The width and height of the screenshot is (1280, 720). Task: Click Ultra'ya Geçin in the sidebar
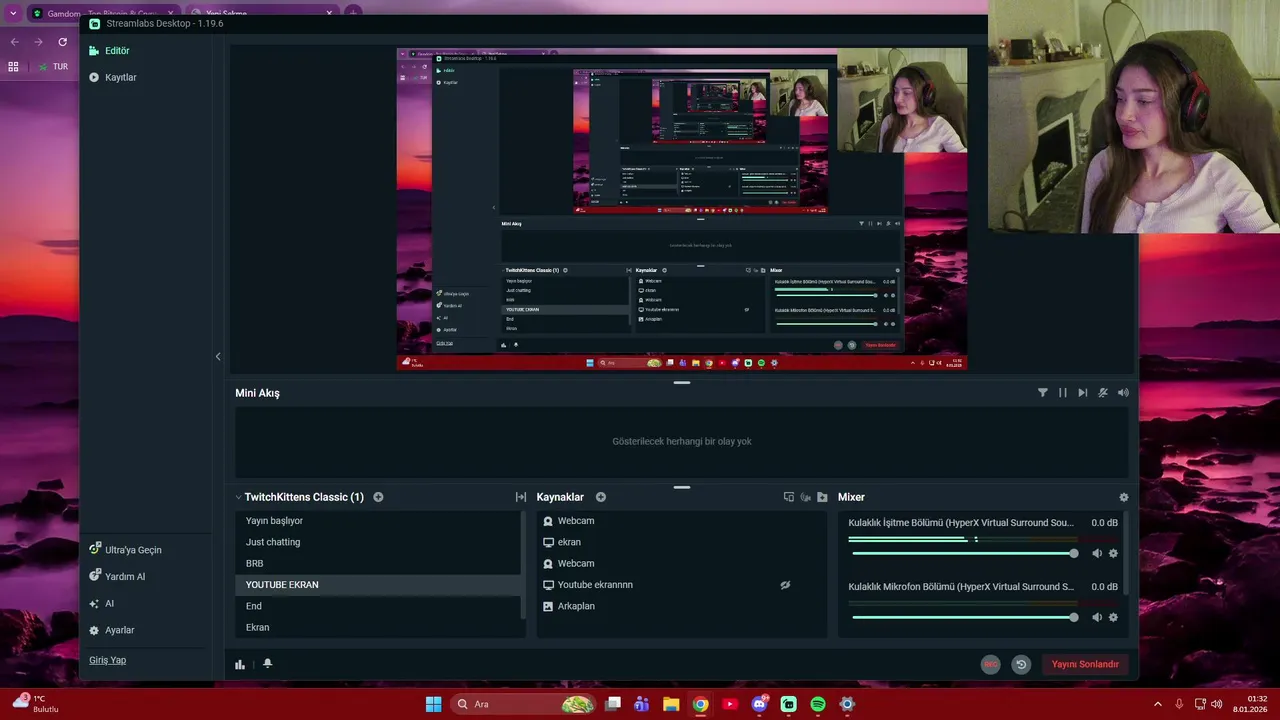pos(125,550)
